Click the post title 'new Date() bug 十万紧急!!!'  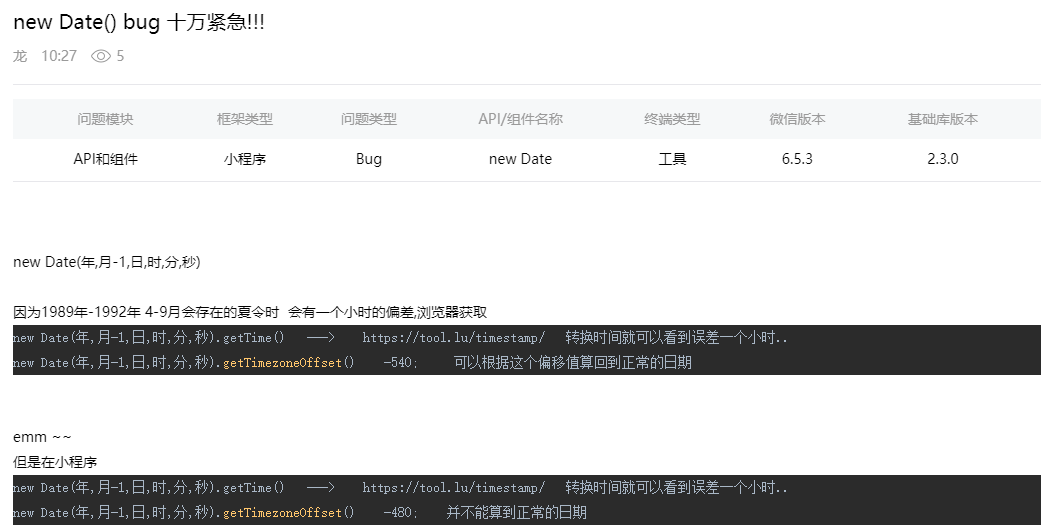(x=139, y=22)
